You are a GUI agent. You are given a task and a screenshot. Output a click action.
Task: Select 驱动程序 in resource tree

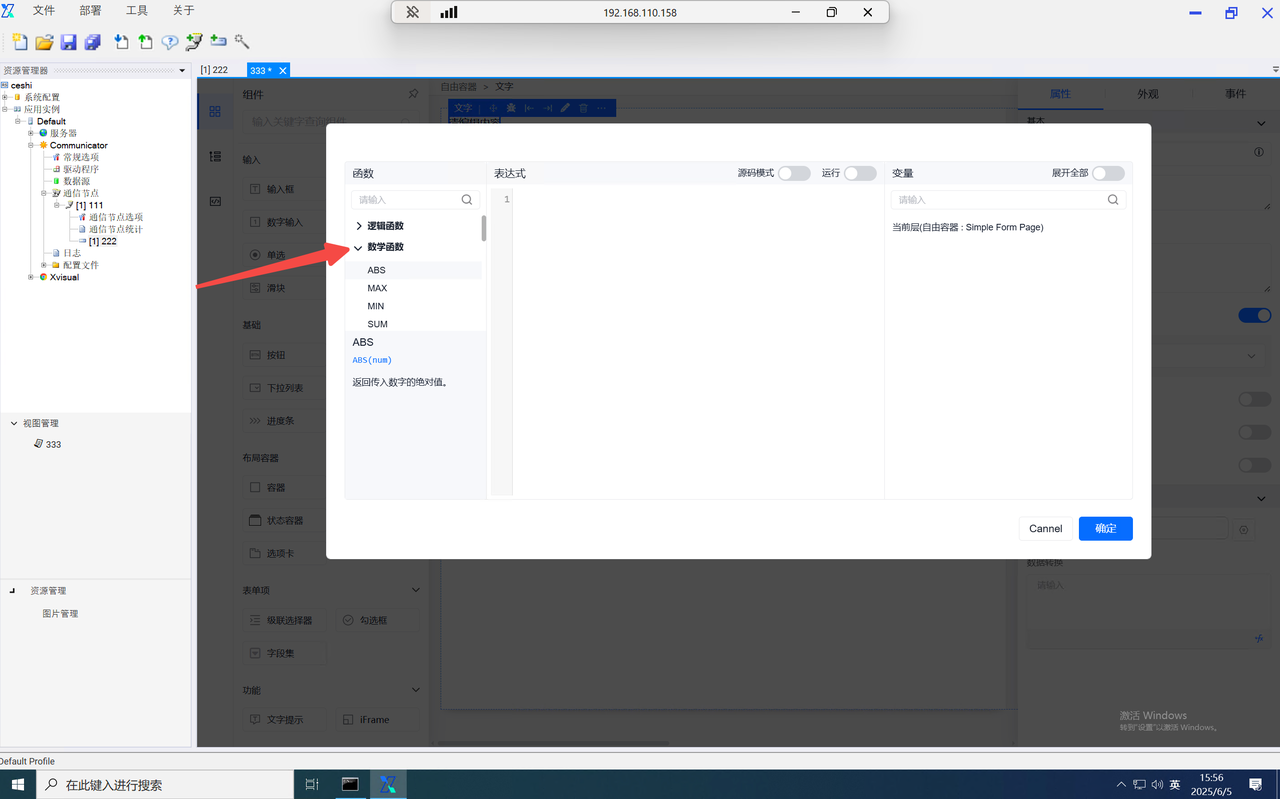81,169
